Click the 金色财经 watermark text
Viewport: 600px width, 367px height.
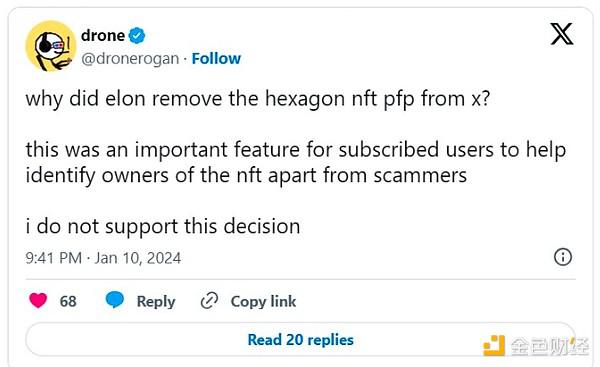pyautogui.click(x=550, y=346)
